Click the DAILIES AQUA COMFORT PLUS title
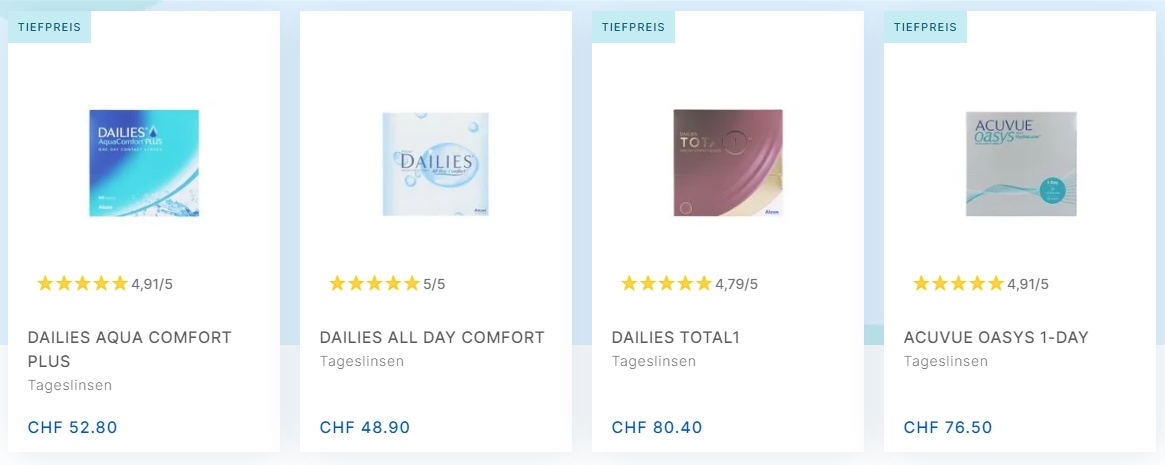The width and height of the screenshot is (1165, 465). pos(130,349)
